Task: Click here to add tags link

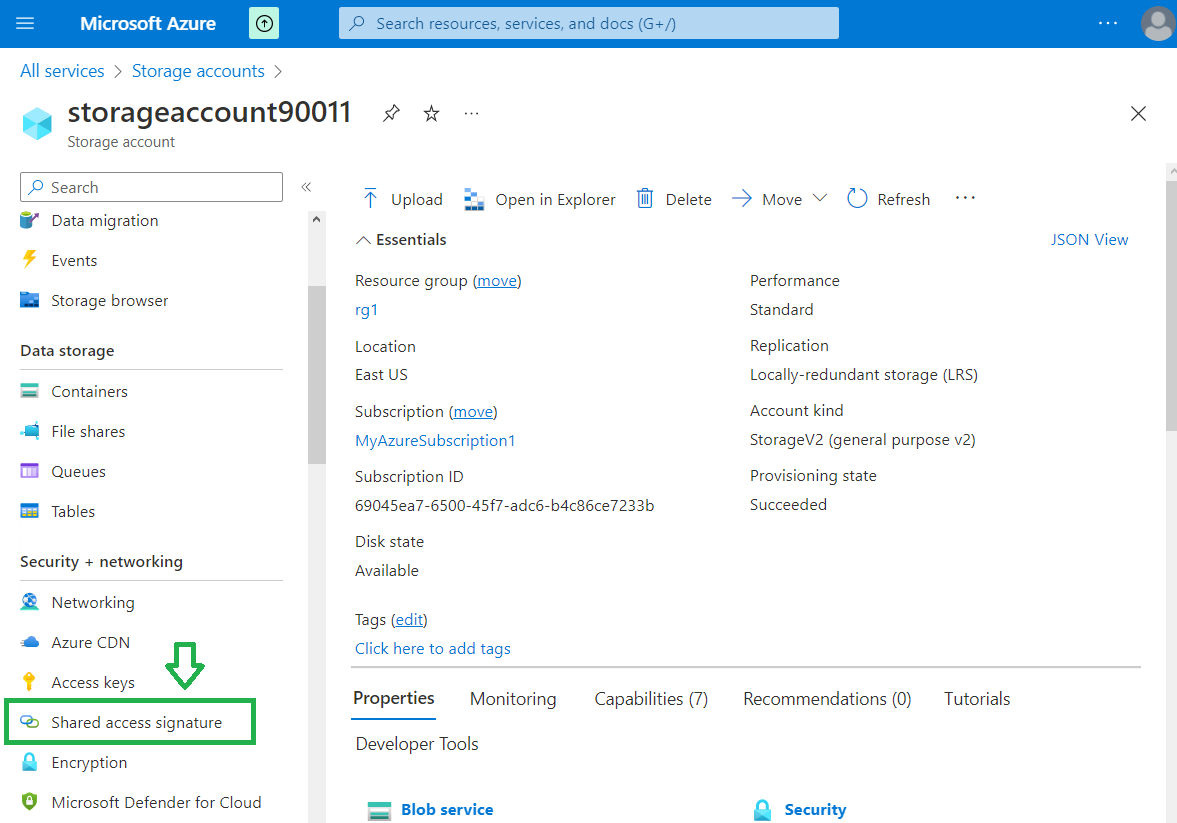Action: [432, 649]
